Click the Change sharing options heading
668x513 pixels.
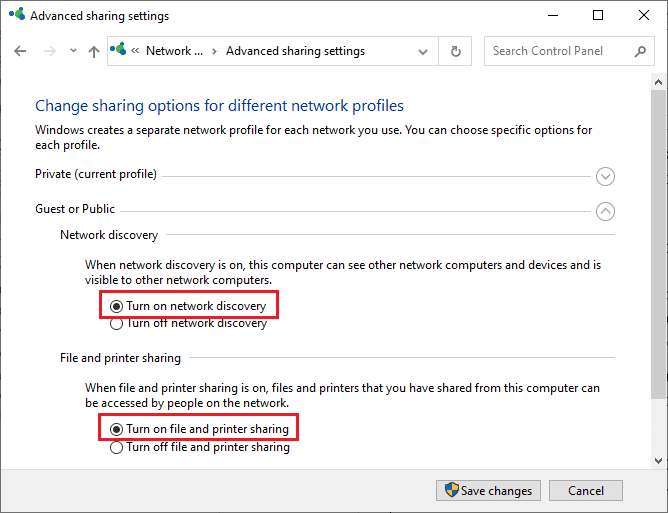219,106
